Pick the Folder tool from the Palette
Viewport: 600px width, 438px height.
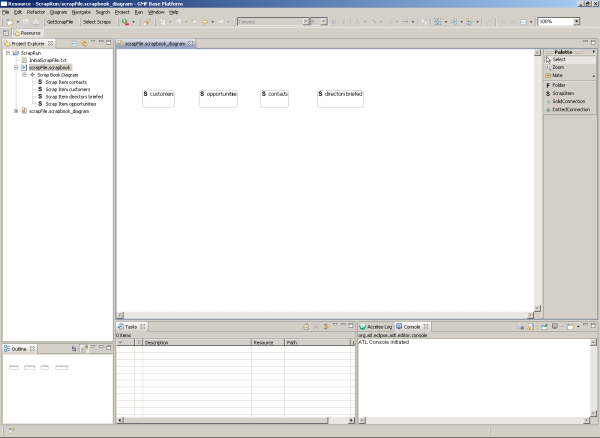pyautogui.click(x=560, y=85)
